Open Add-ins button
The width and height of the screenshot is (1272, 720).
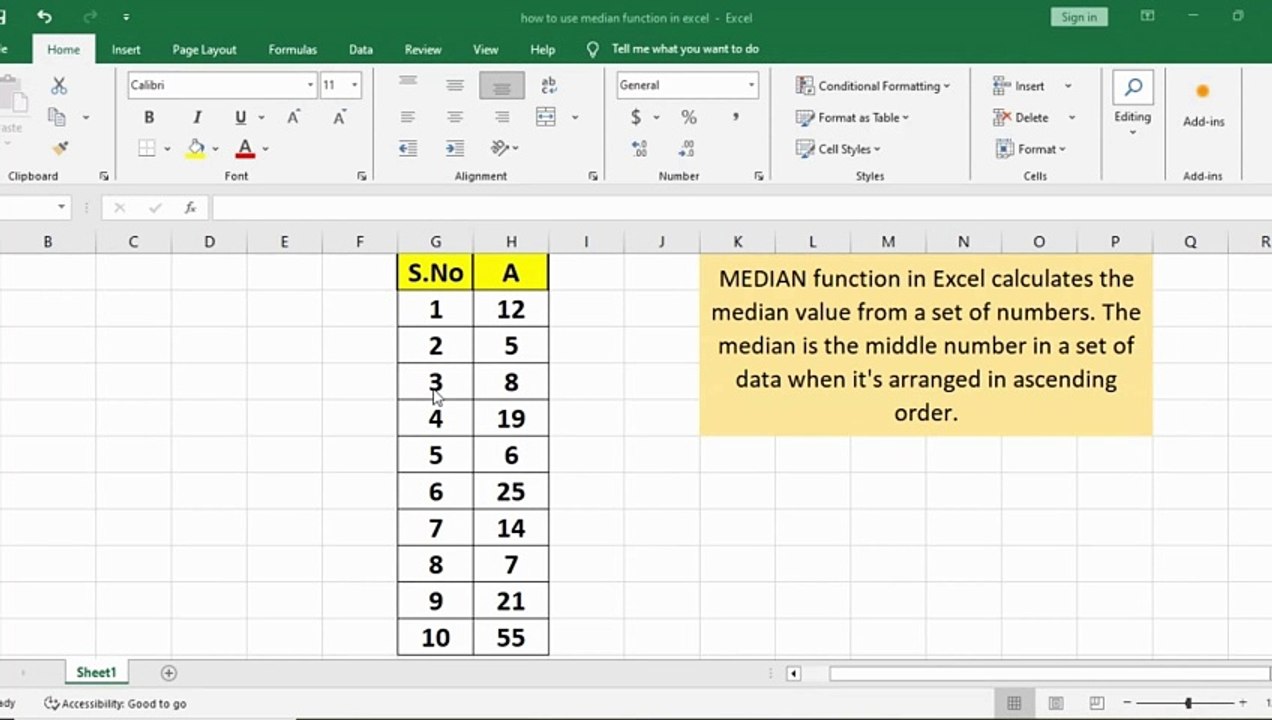[x=1203, y=105]
